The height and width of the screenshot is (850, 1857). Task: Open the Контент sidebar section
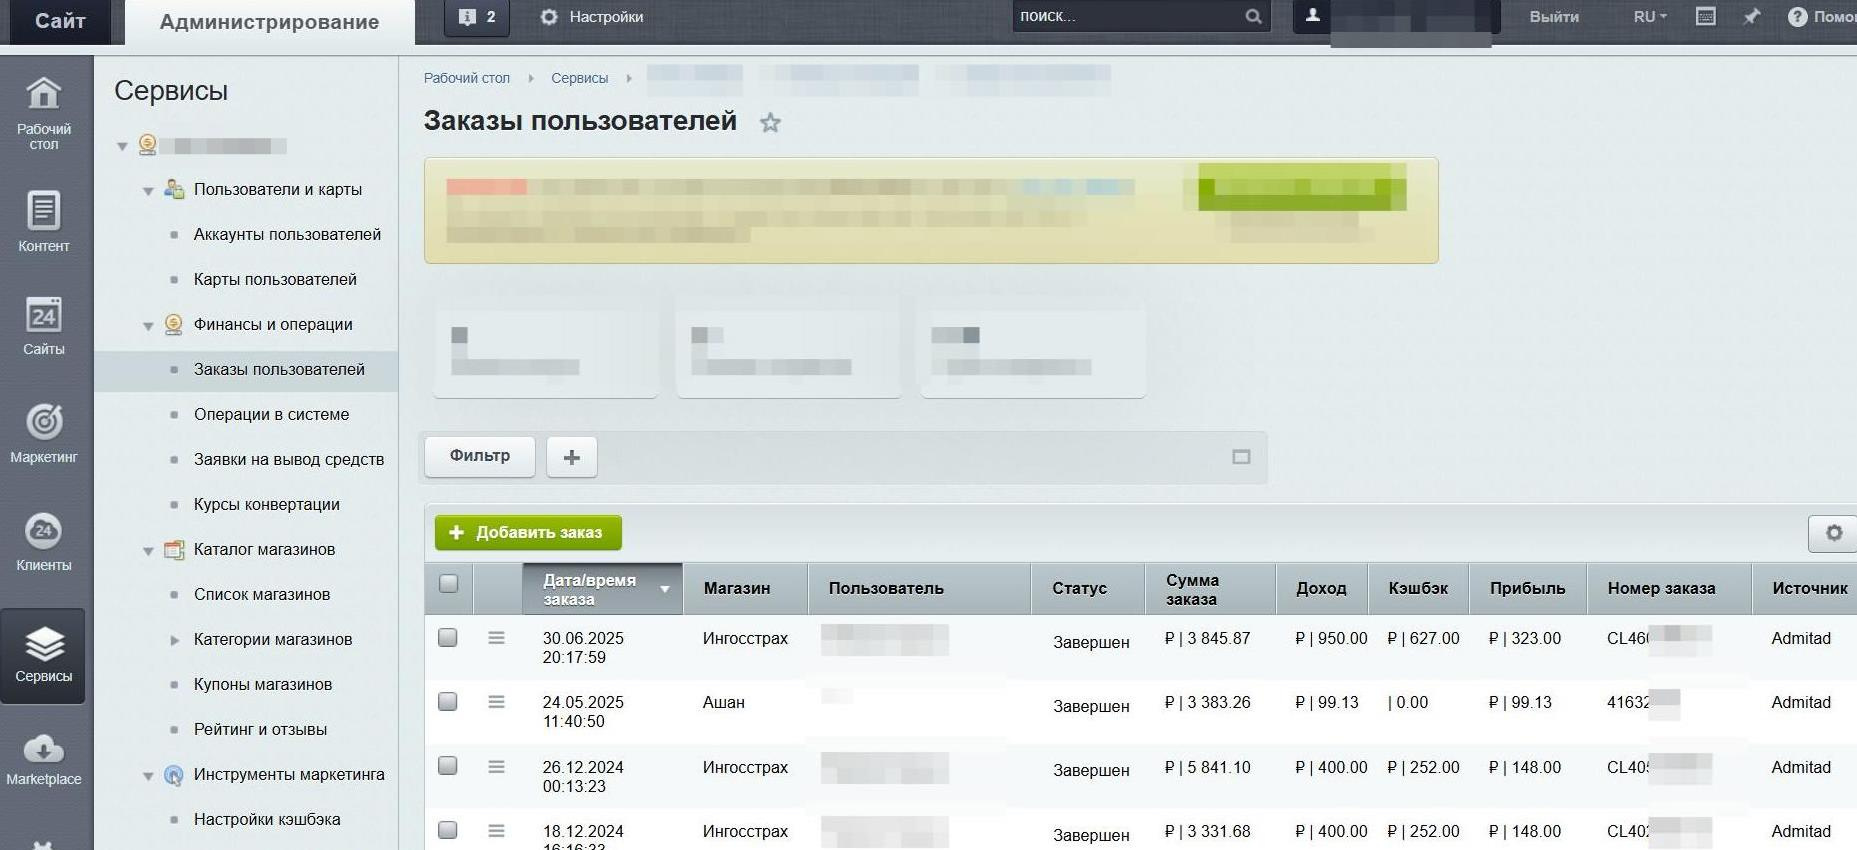[44, 221]
